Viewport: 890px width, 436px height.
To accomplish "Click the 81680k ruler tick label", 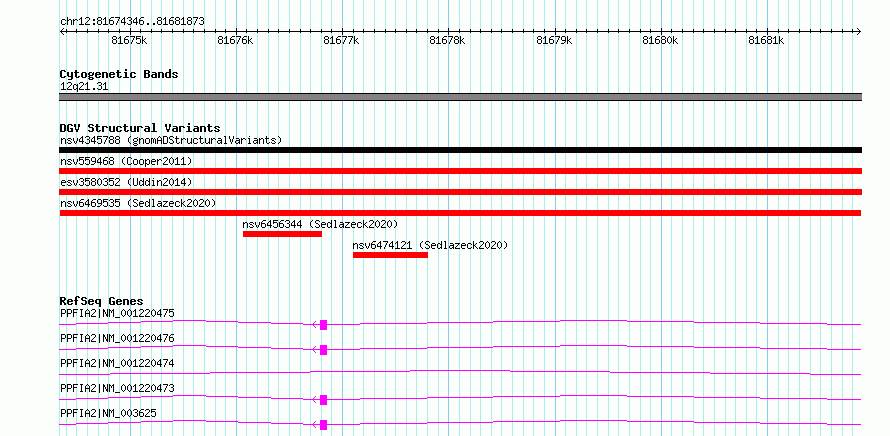I will (x=661, y=40).
